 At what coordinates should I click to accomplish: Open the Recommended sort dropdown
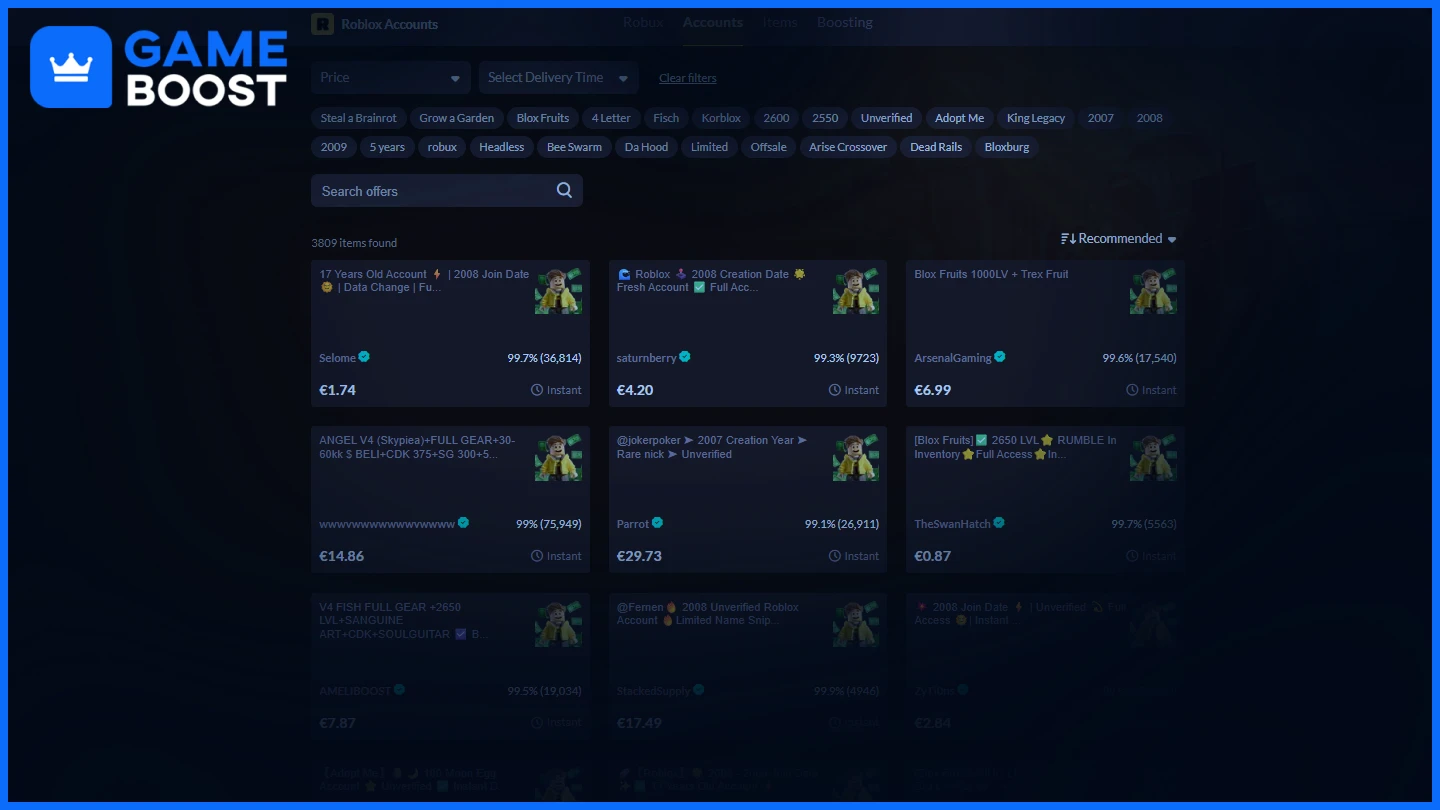point(1119,239)
